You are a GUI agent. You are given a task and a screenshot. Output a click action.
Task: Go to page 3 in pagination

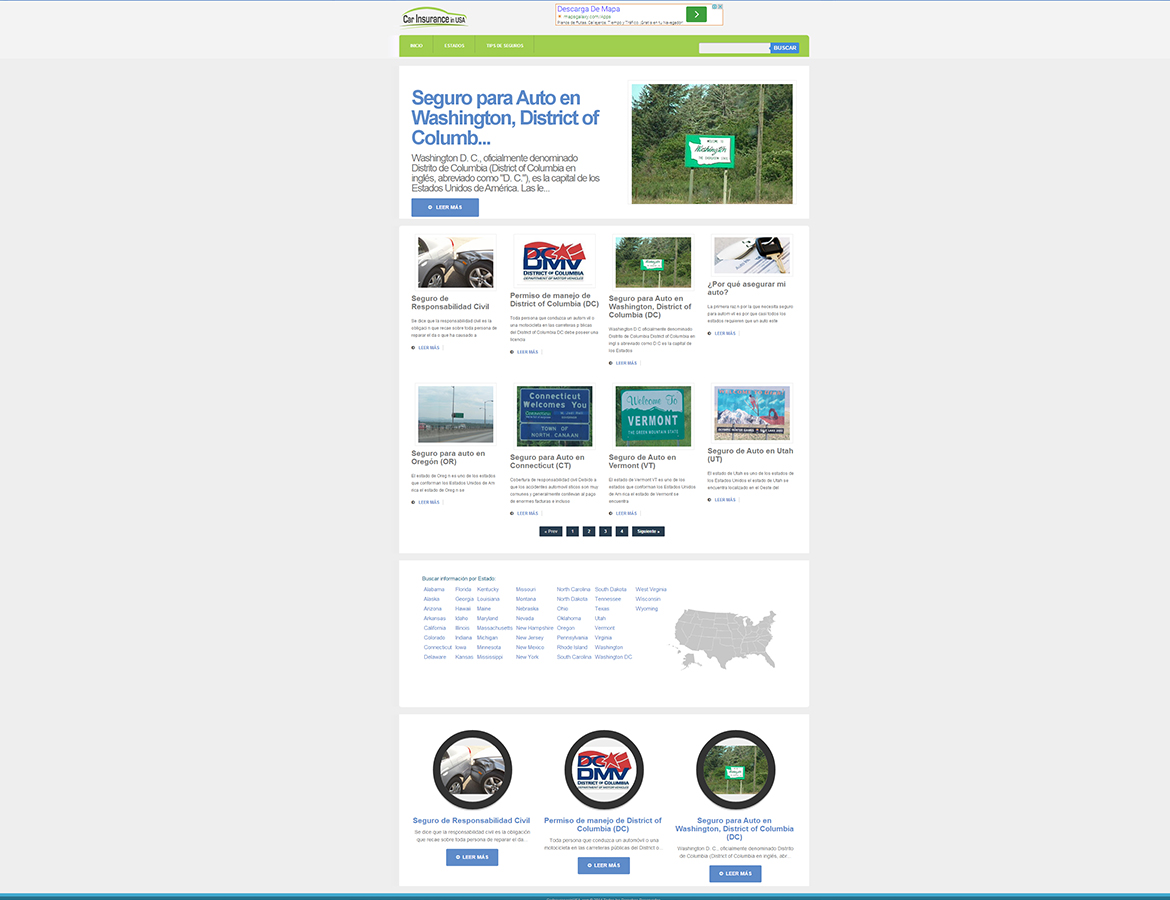605,531
